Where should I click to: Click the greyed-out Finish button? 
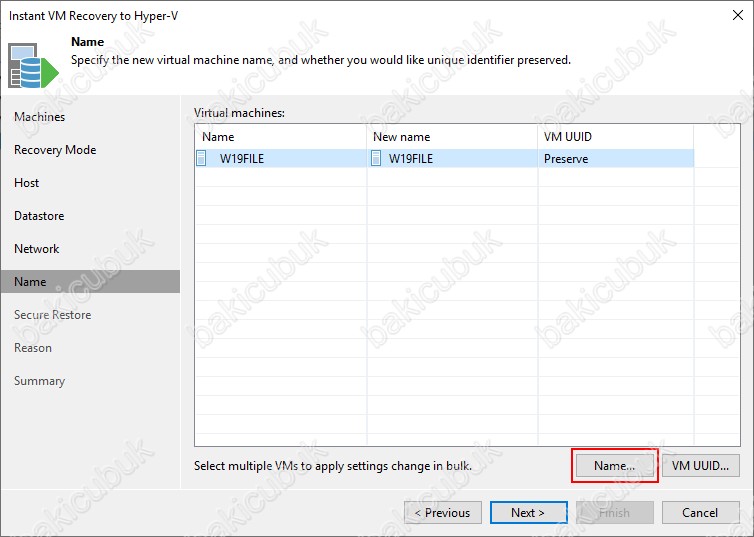pos(614,512)
